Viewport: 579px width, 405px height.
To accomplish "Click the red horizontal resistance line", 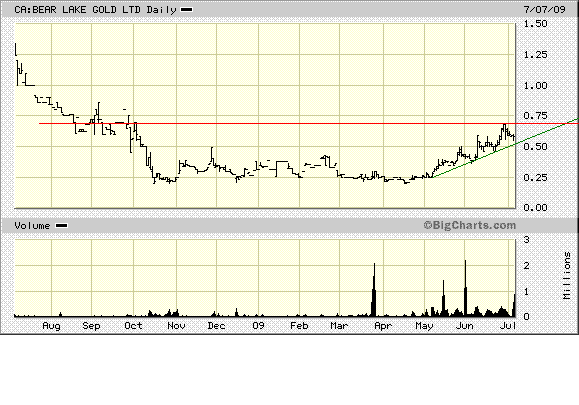I will 309,123.
